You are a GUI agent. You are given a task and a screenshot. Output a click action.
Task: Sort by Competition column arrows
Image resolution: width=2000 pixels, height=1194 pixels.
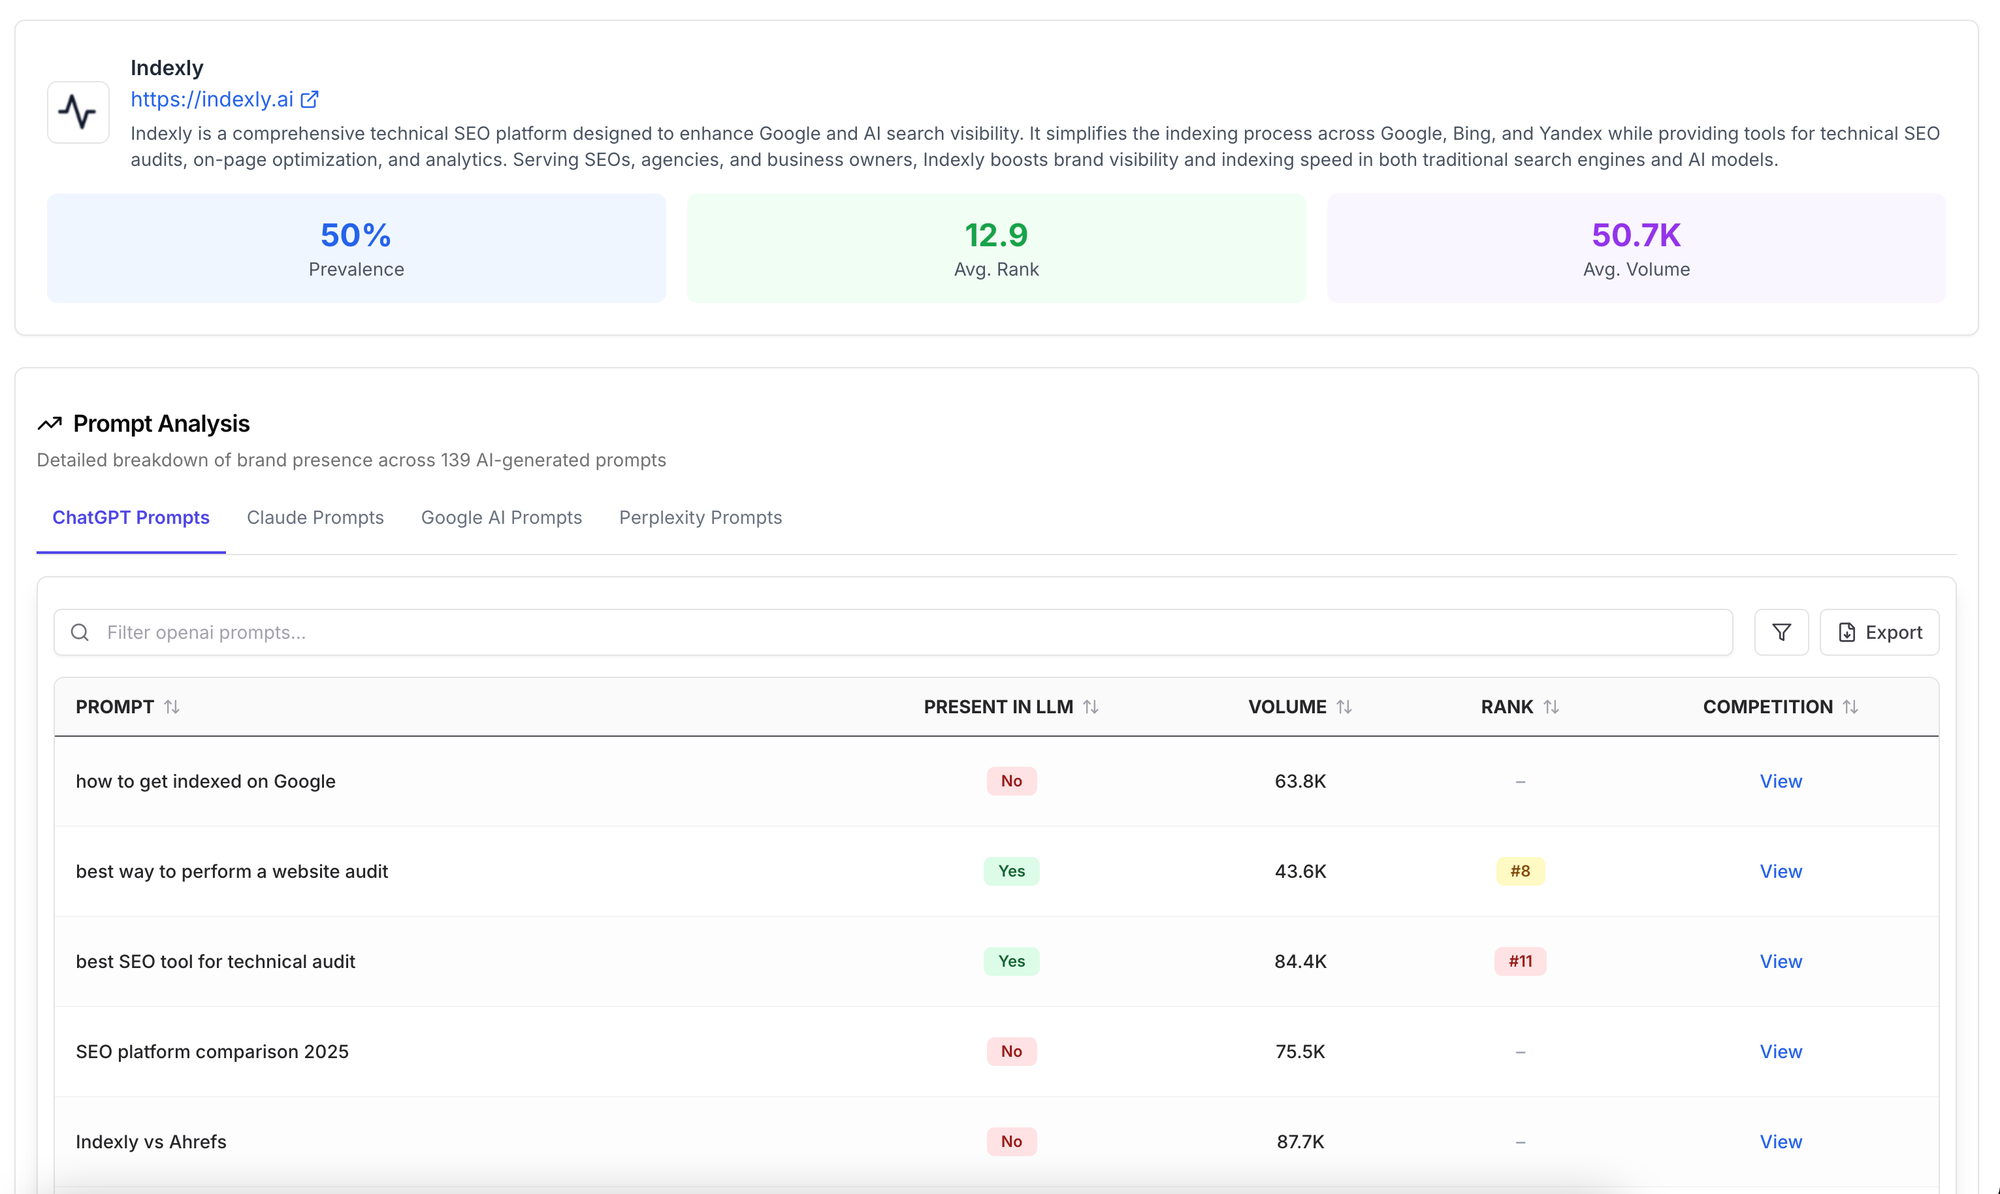pos(1850,707)
